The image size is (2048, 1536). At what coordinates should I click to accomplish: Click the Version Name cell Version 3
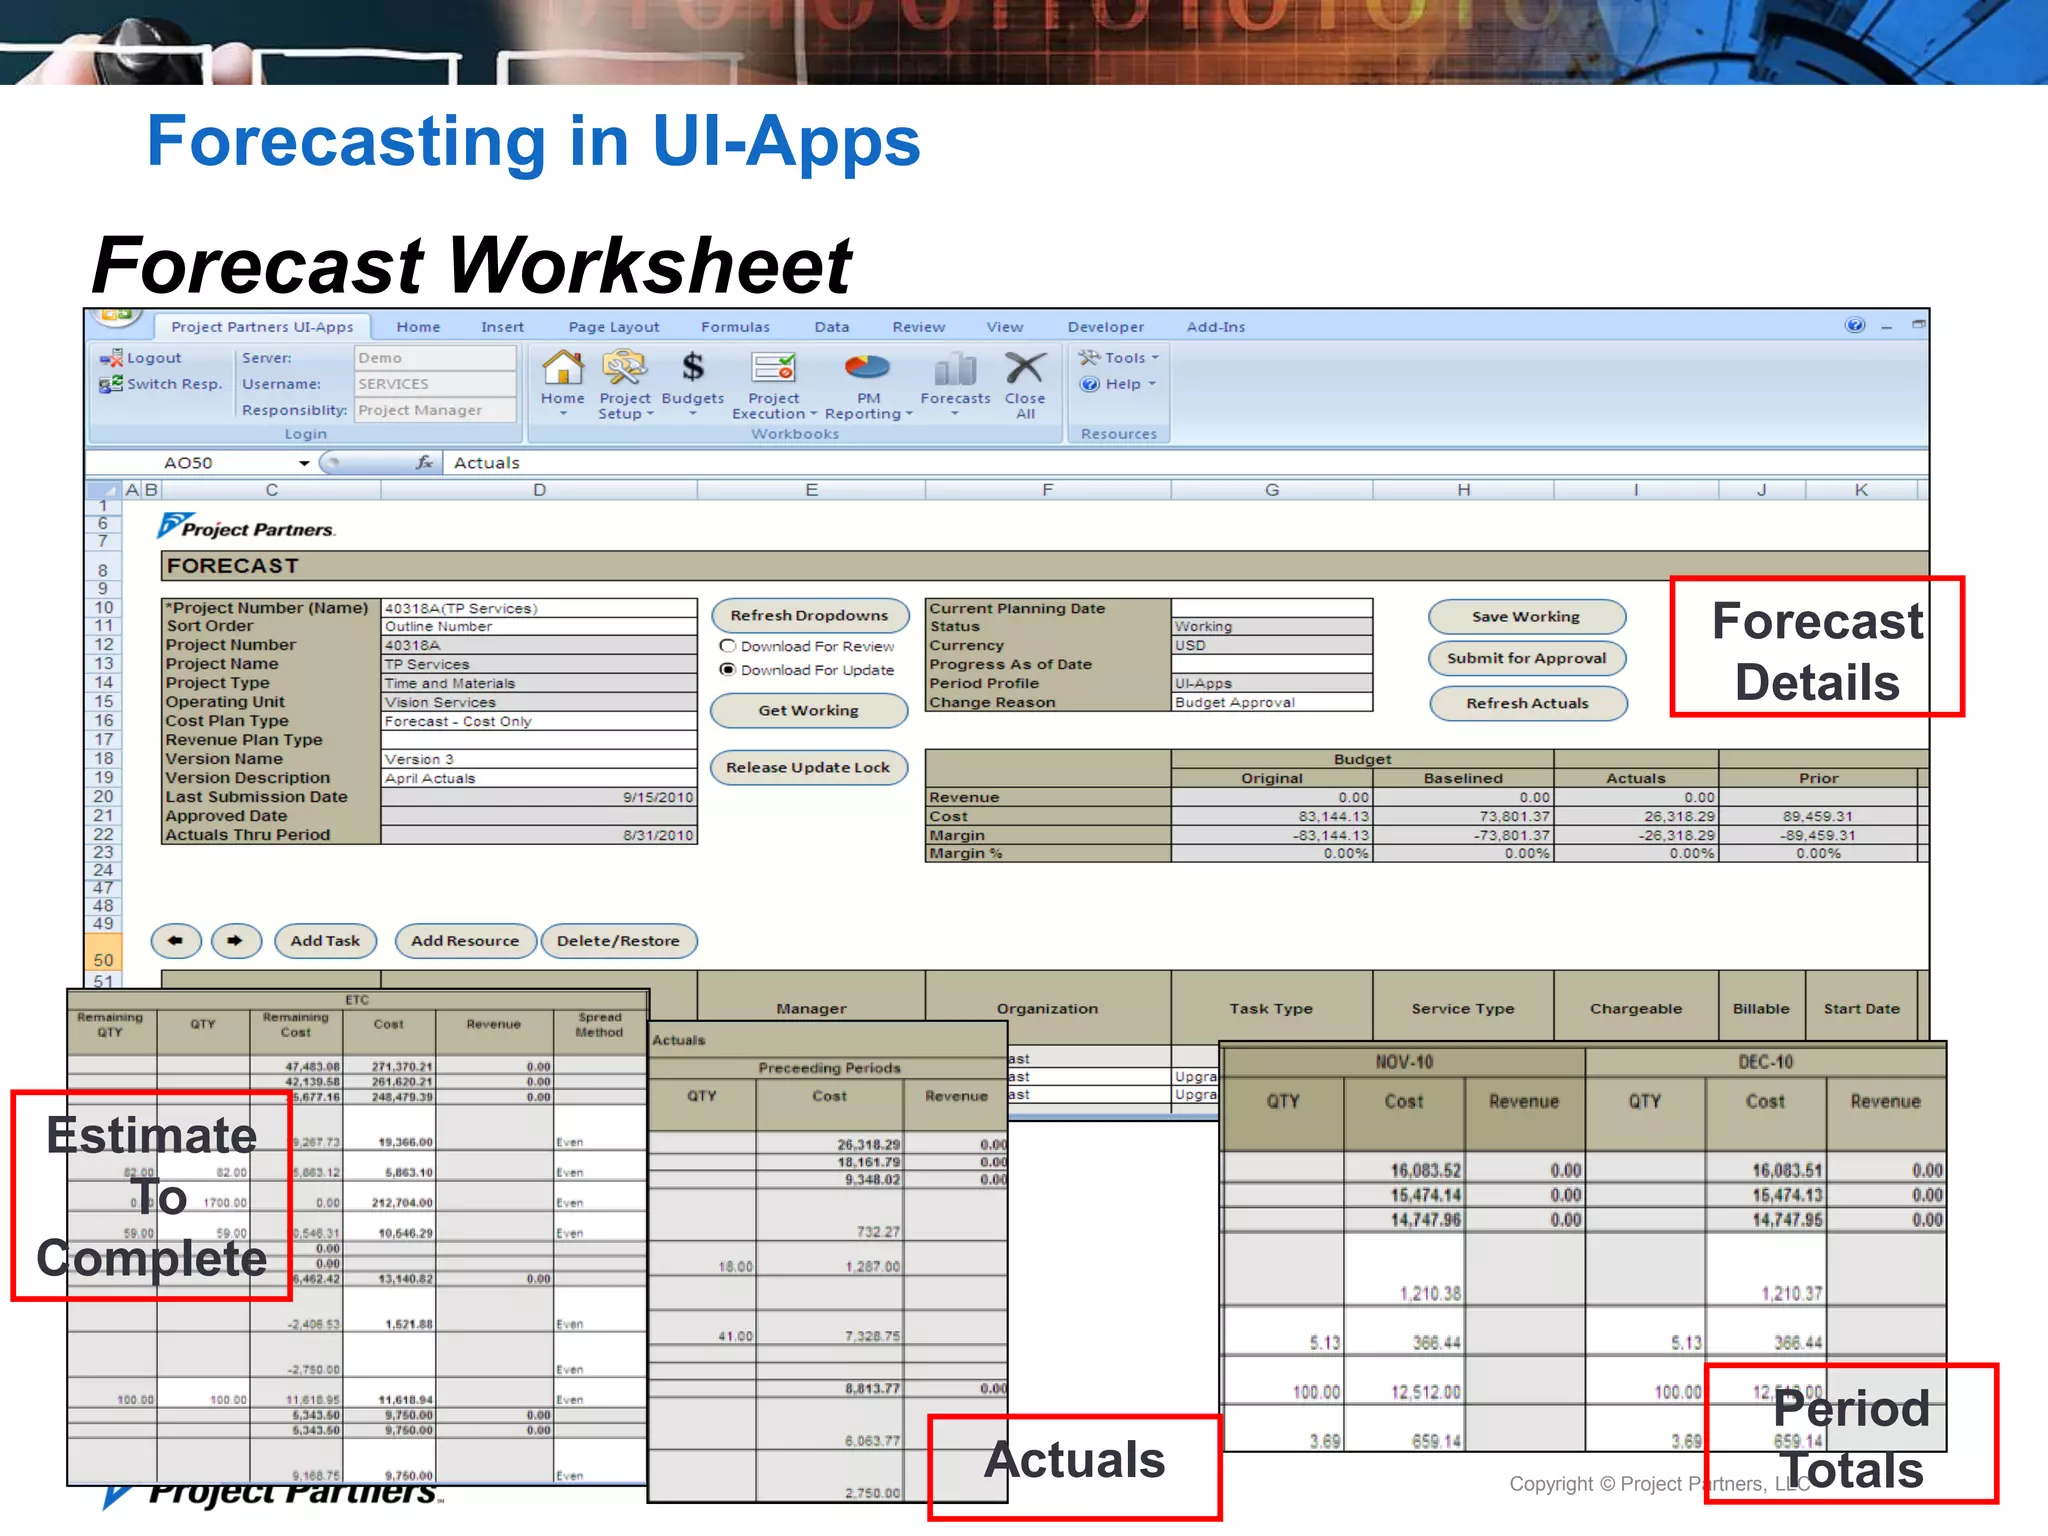pos(539,759)
